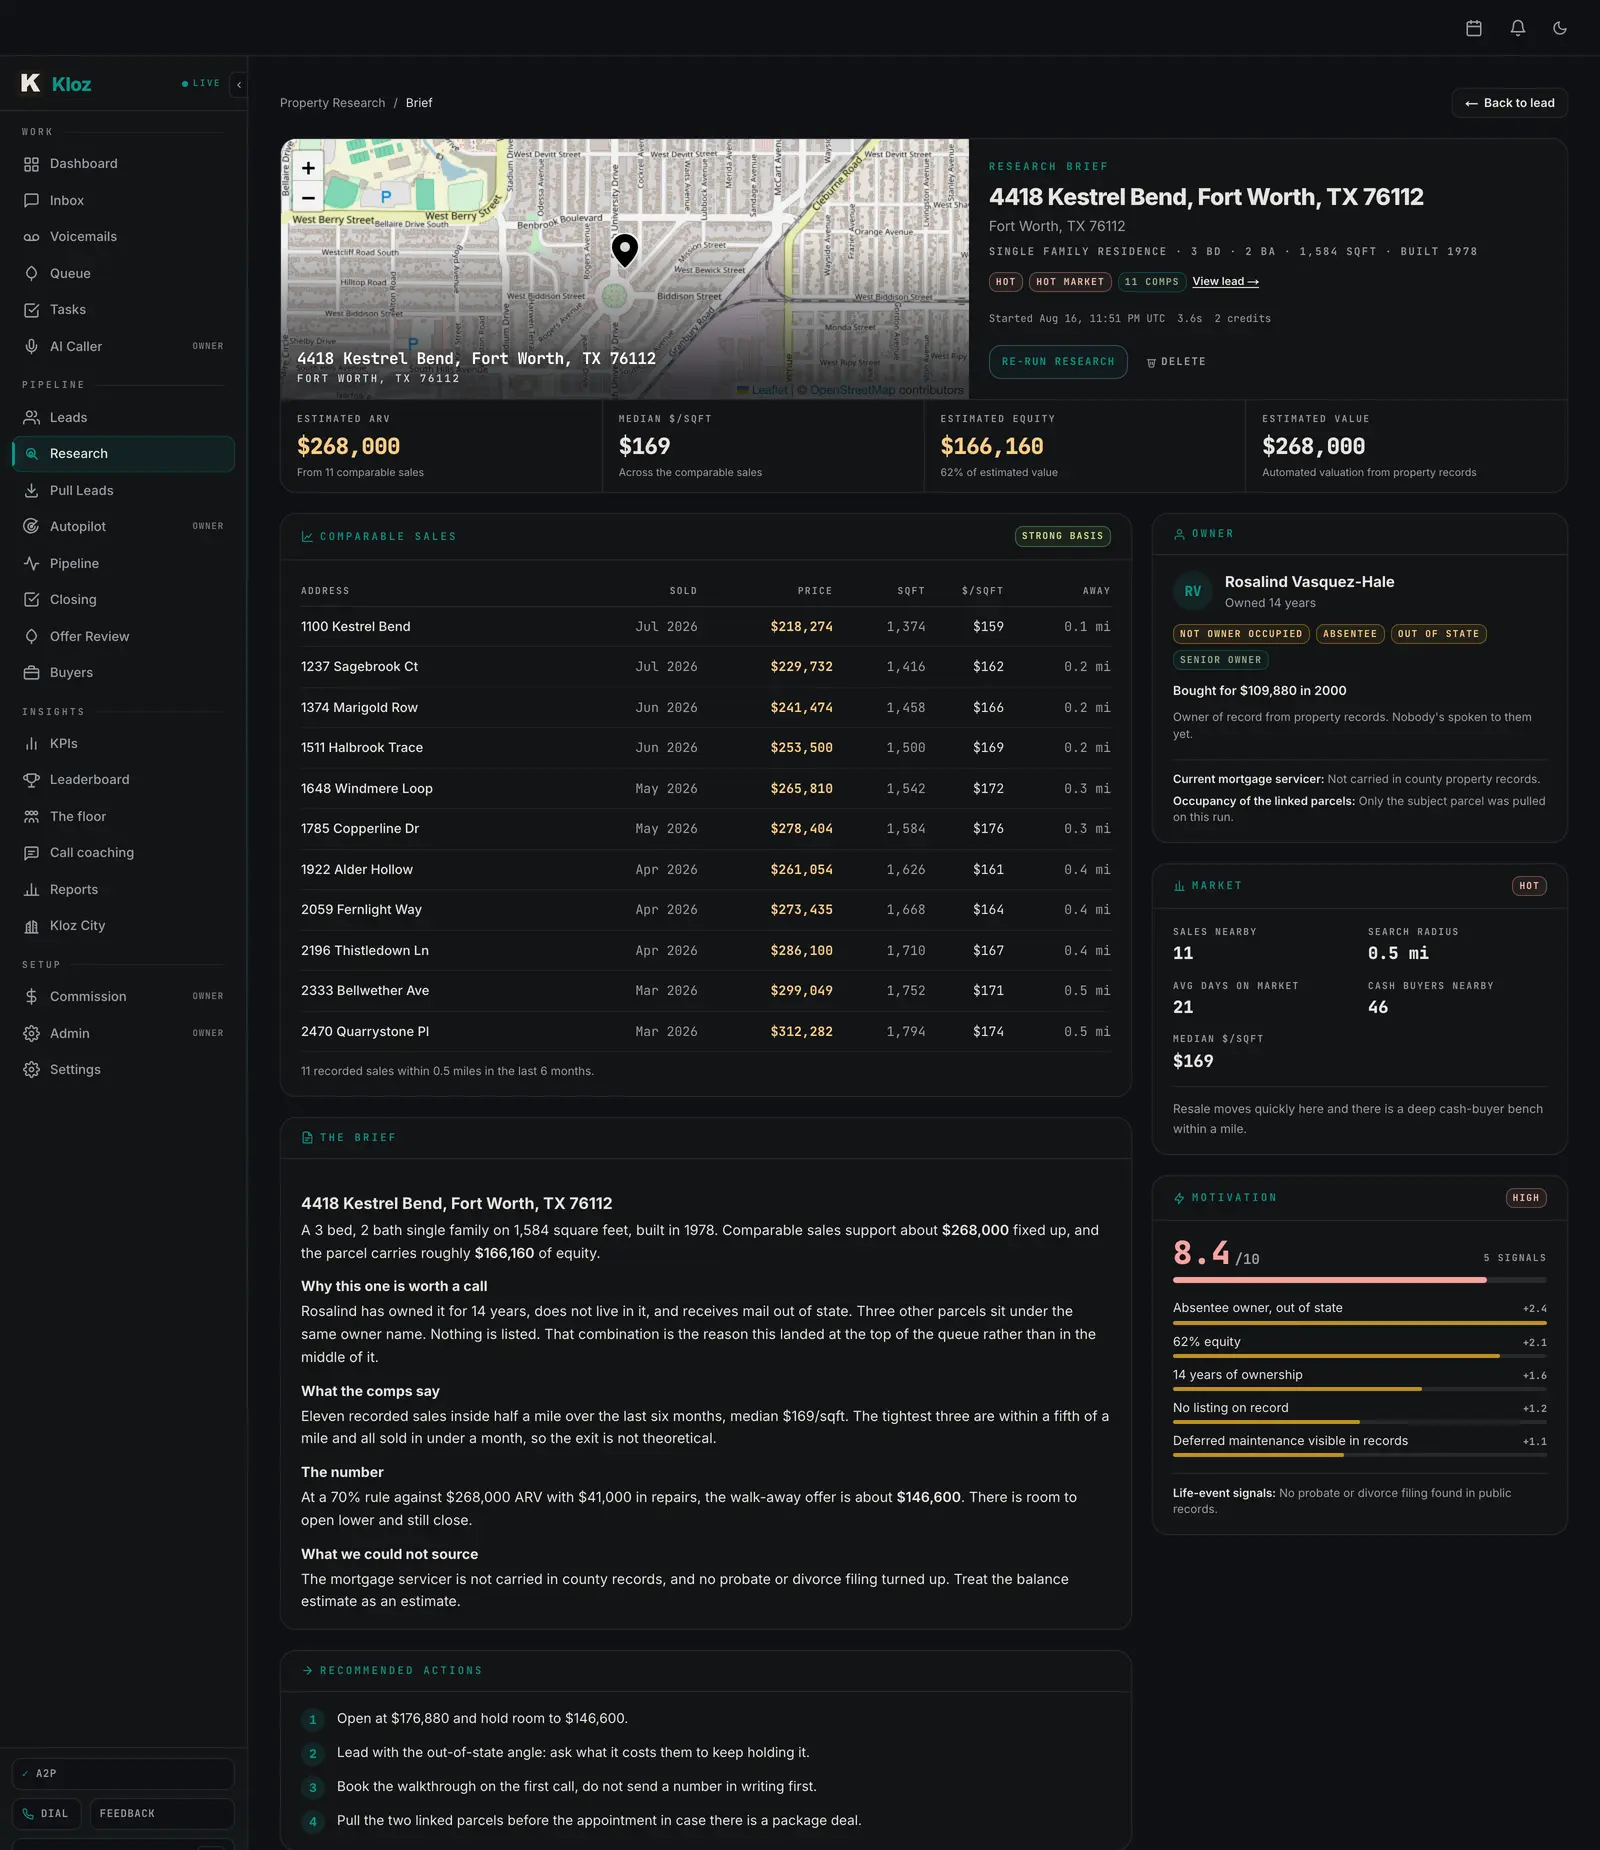Click the Commission dollar icon
The width and height of the screenshot is (1600, 1850).
pyautogui.click(x=31, y=996)
